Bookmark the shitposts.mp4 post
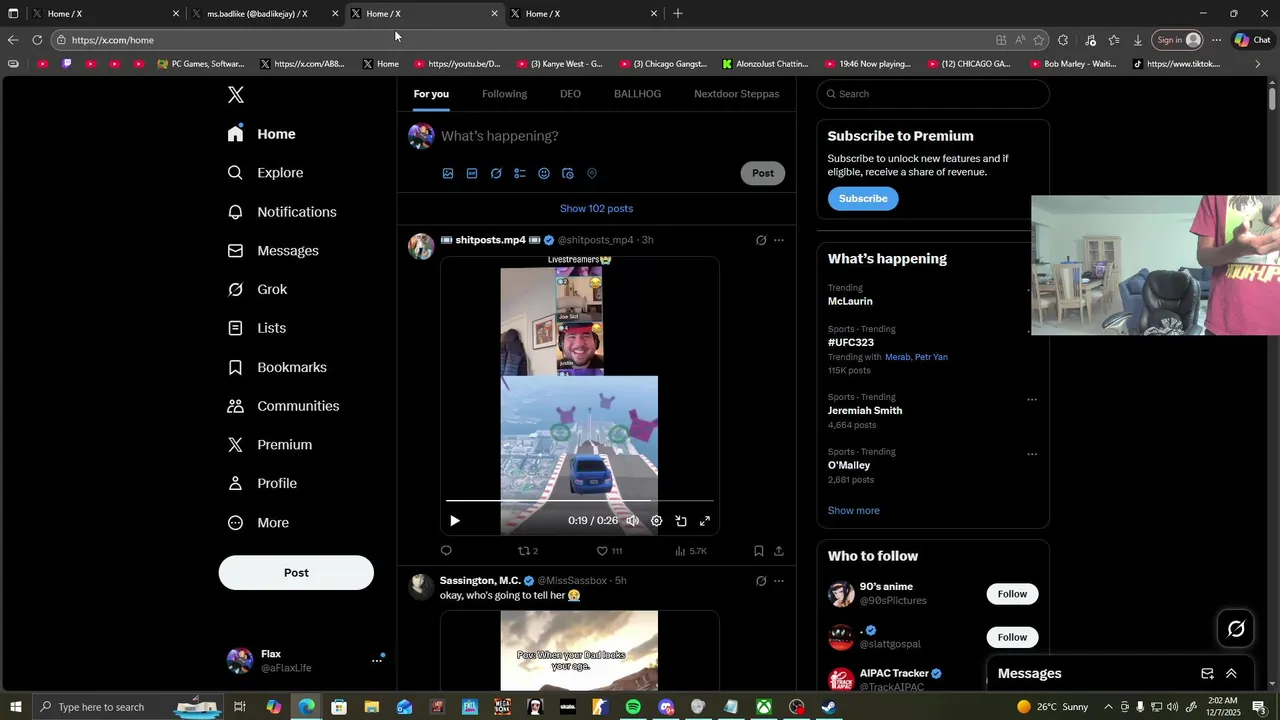The width and height of the screenshot is (1280, 720). click(x=758, y=551)
